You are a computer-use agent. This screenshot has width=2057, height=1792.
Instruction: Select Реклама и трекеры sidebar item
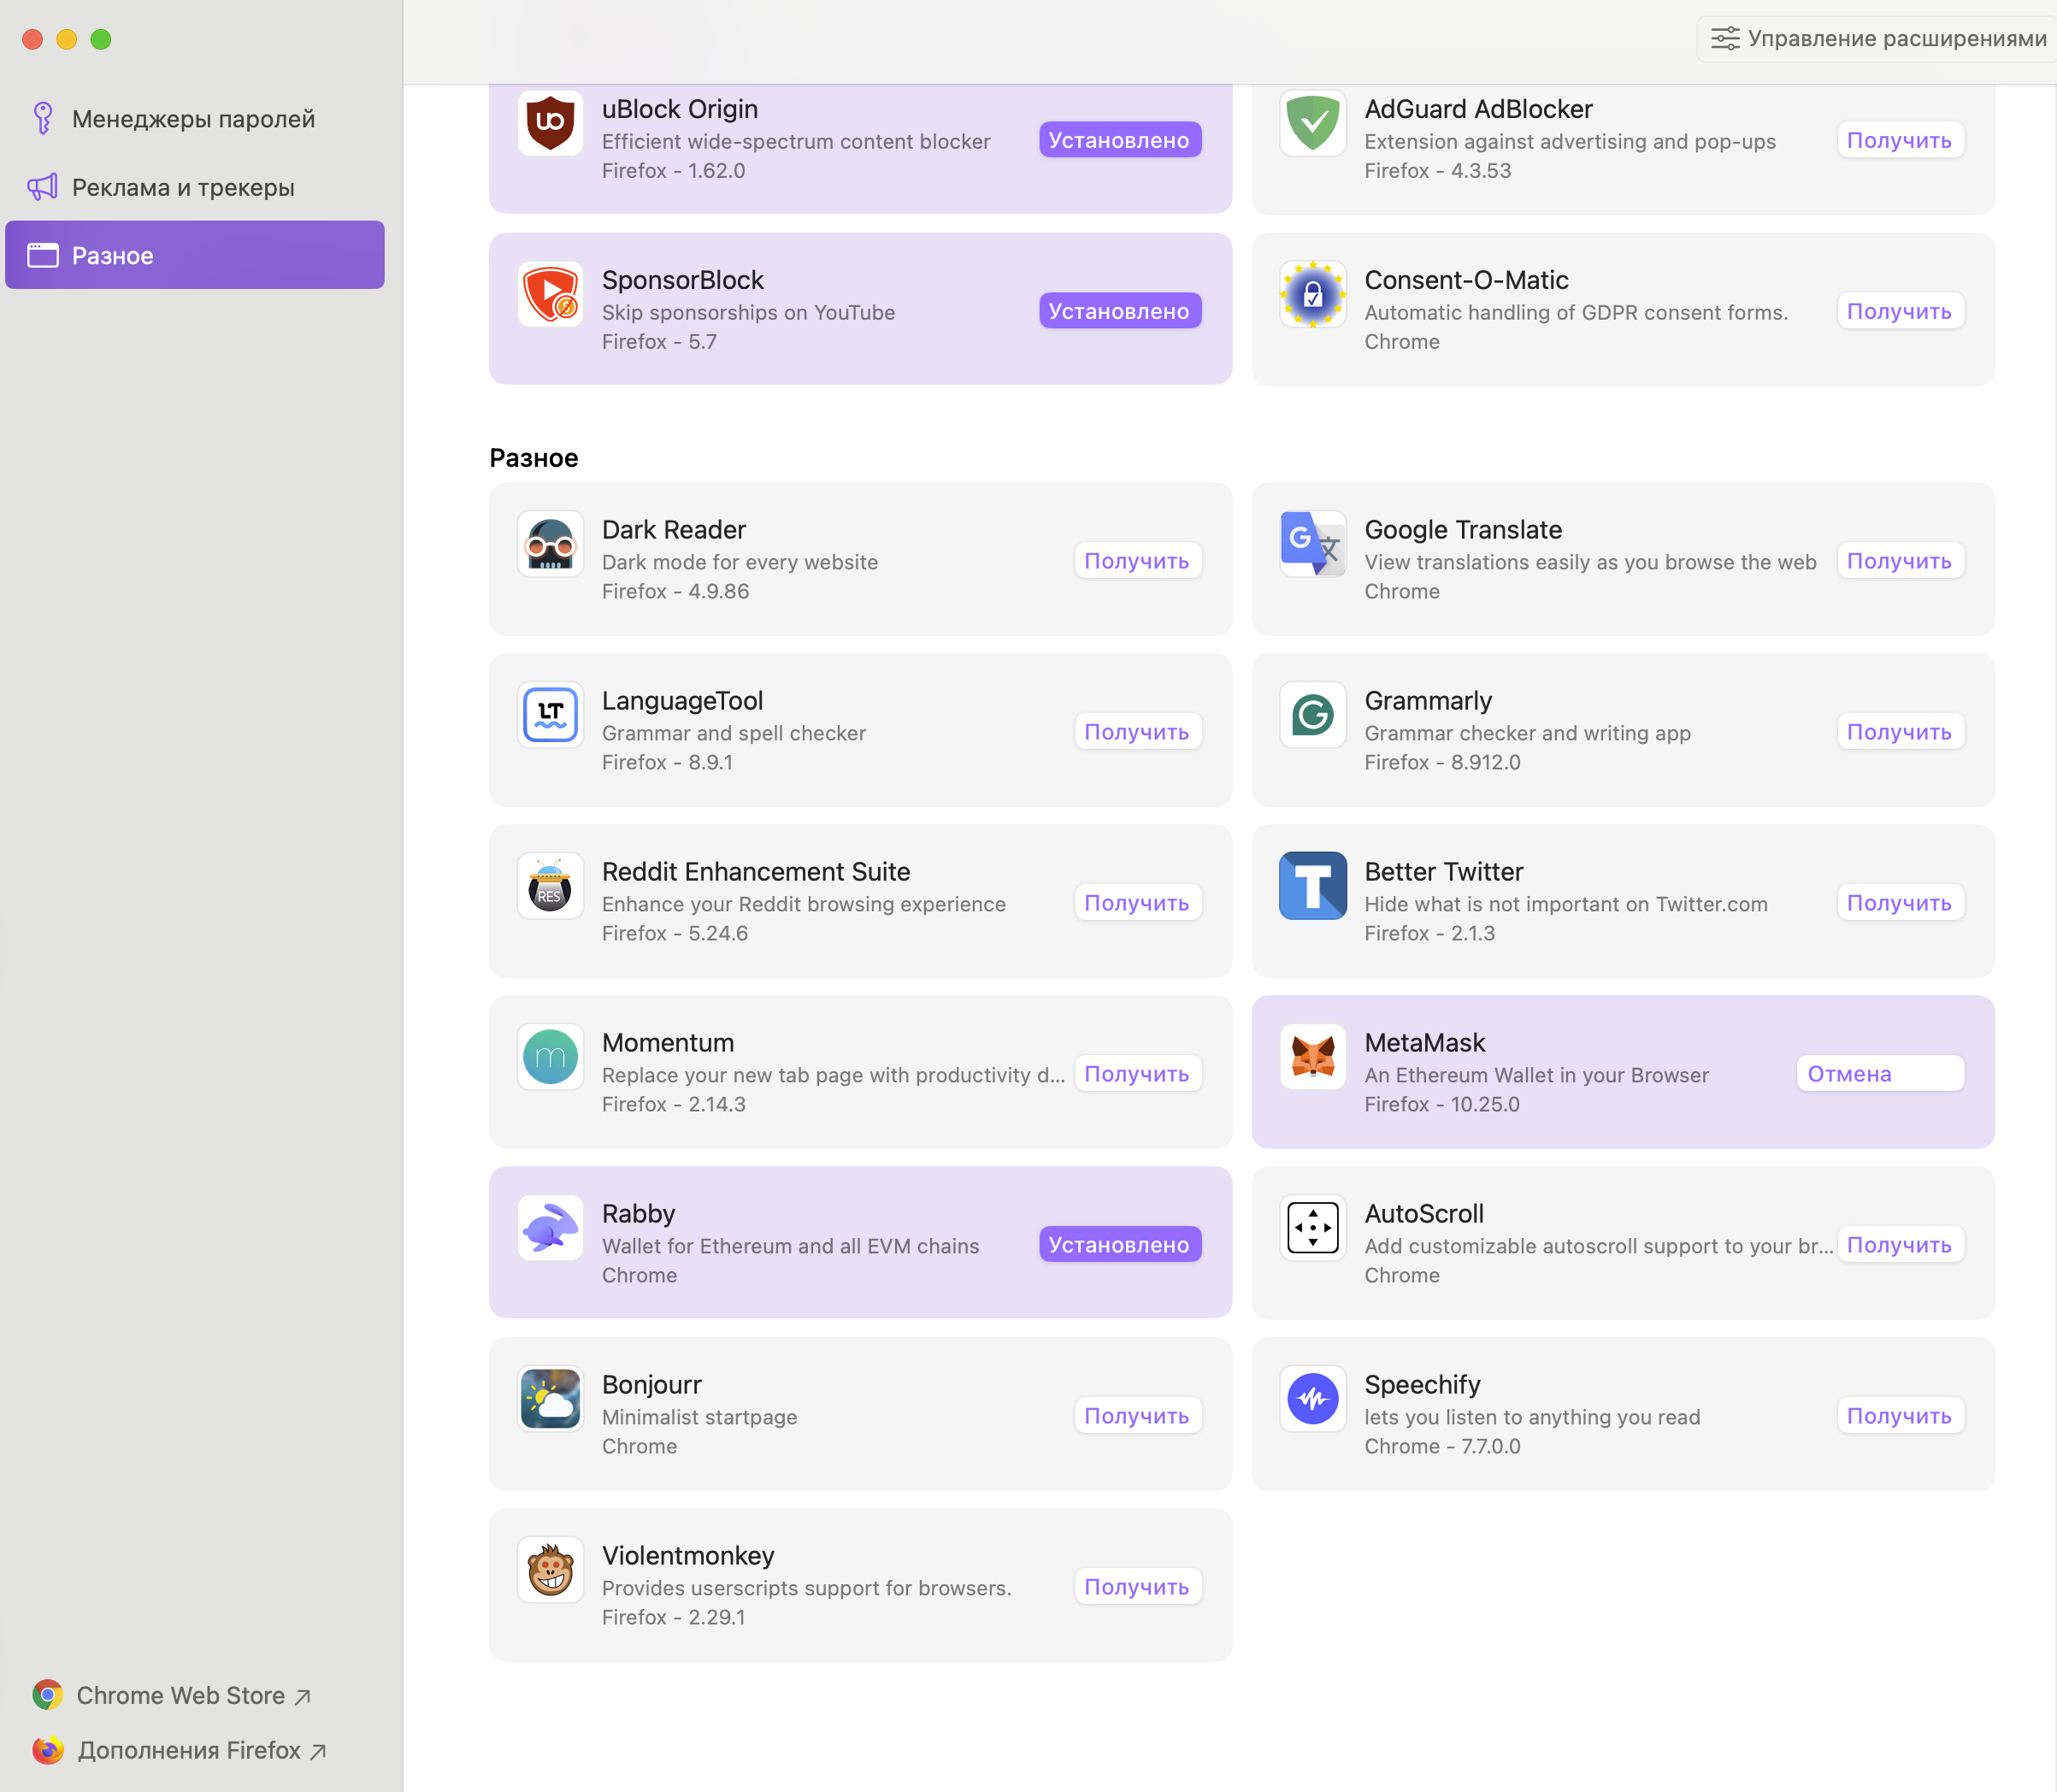click(183, 187)
